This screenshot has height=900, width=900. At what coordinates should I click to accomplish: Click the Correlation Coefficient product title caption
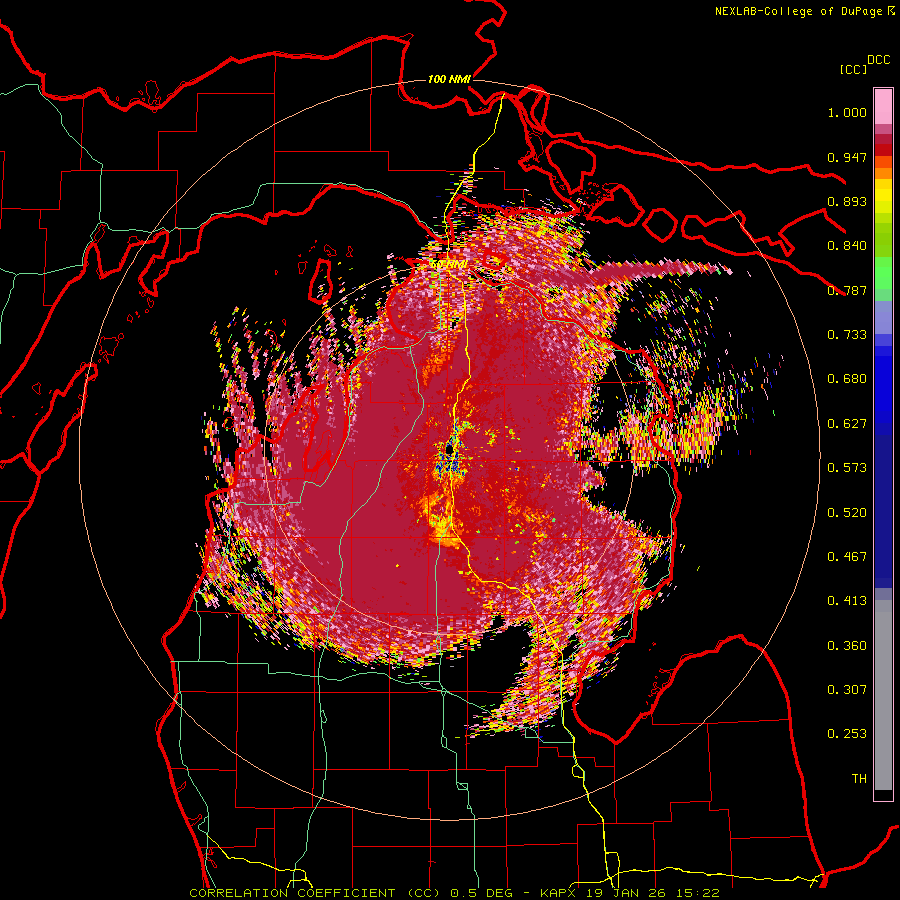[454, 893]
